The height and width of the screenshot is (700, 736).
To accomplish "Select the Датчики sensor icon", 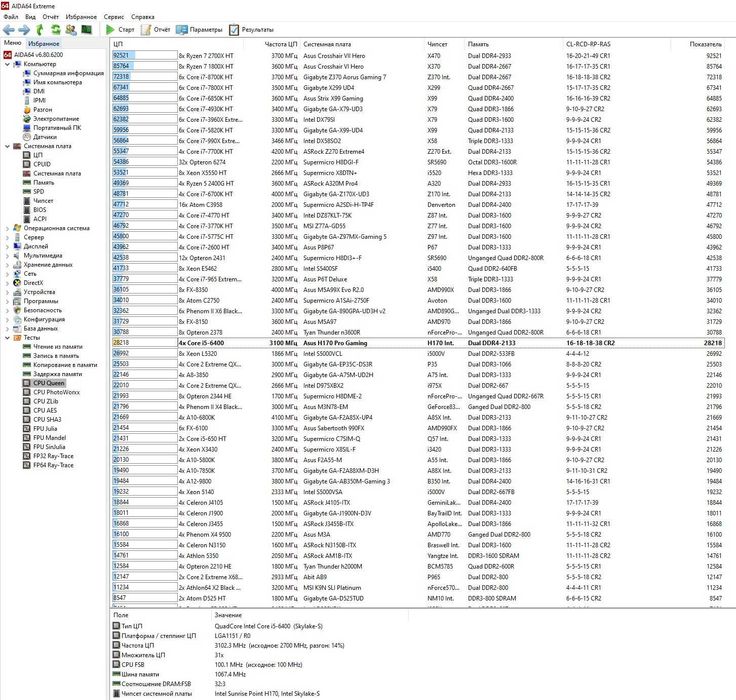I will point(27,137).
